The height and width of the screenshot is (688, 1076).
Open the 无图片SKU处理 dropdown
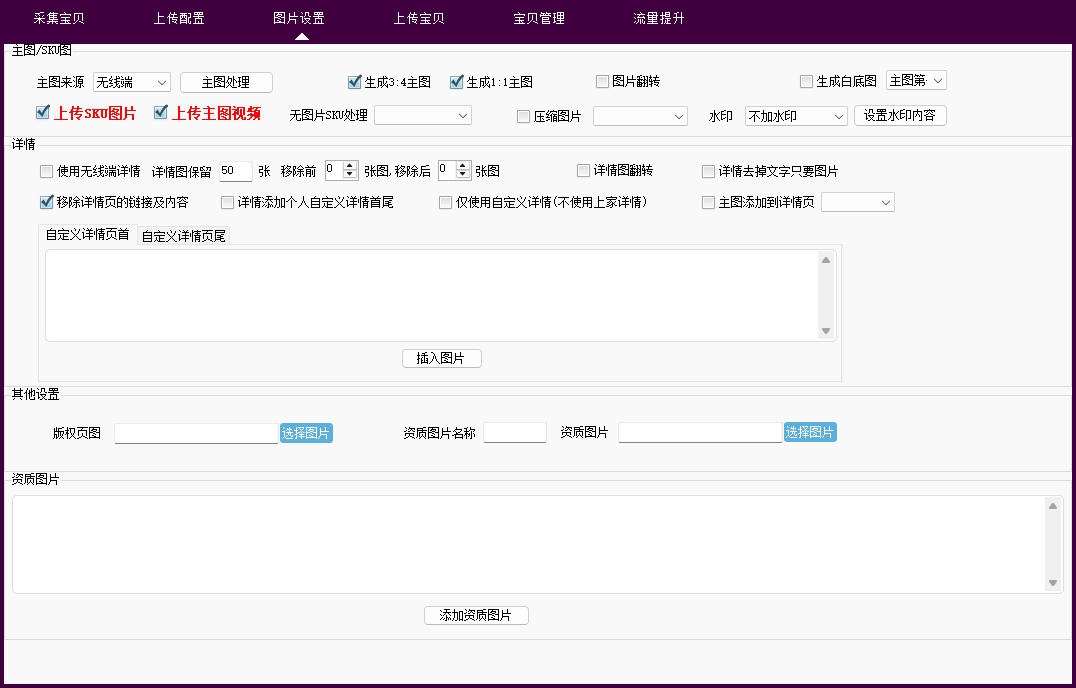(x=423, y=115)
